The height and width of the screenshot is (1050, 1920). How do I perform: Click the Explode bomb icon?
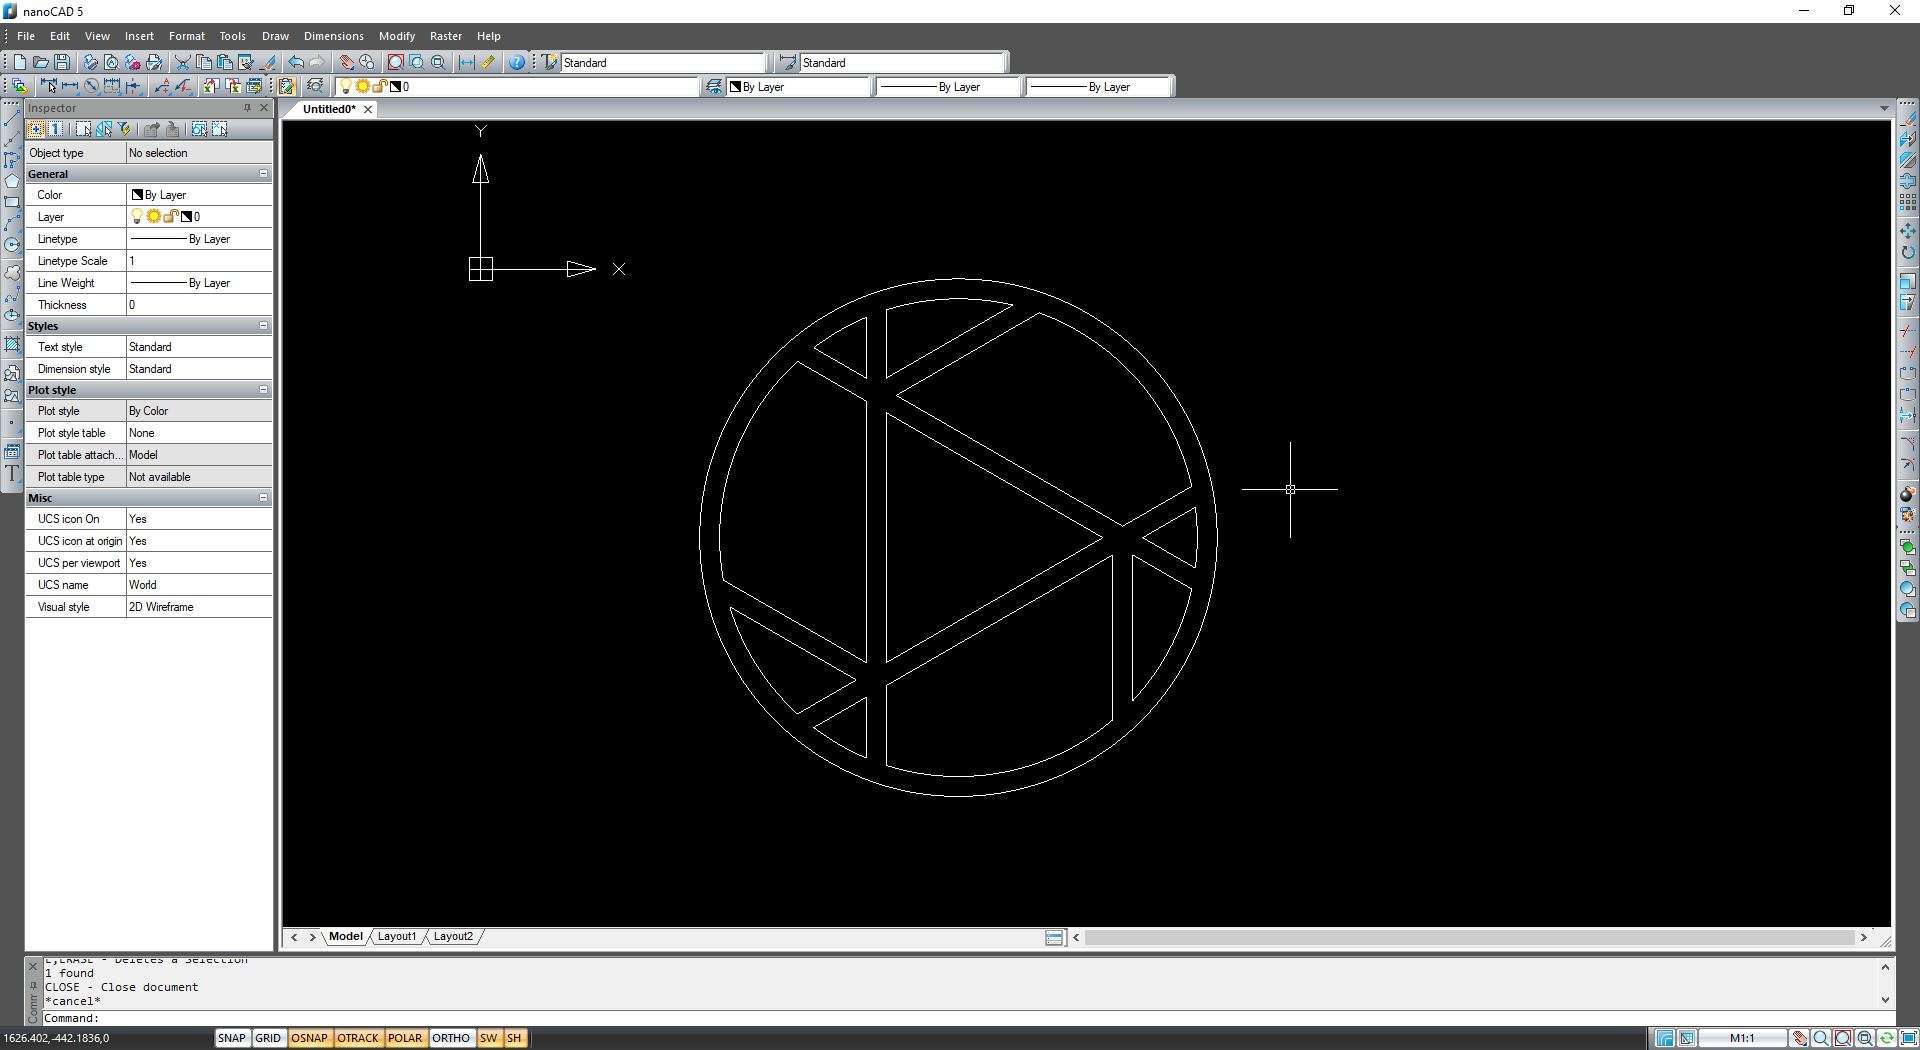click(x=1908, y=494)
